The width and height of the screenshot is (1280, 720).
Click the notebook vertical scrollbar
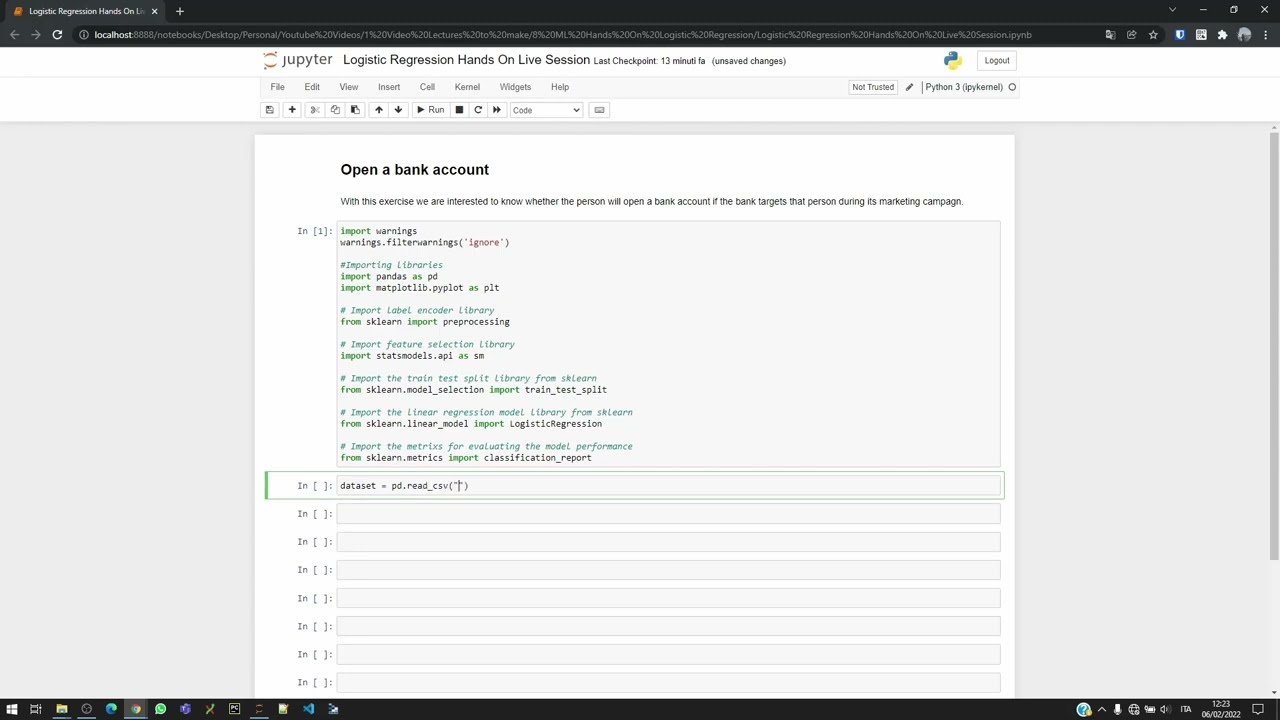[x=1273, y=345]
